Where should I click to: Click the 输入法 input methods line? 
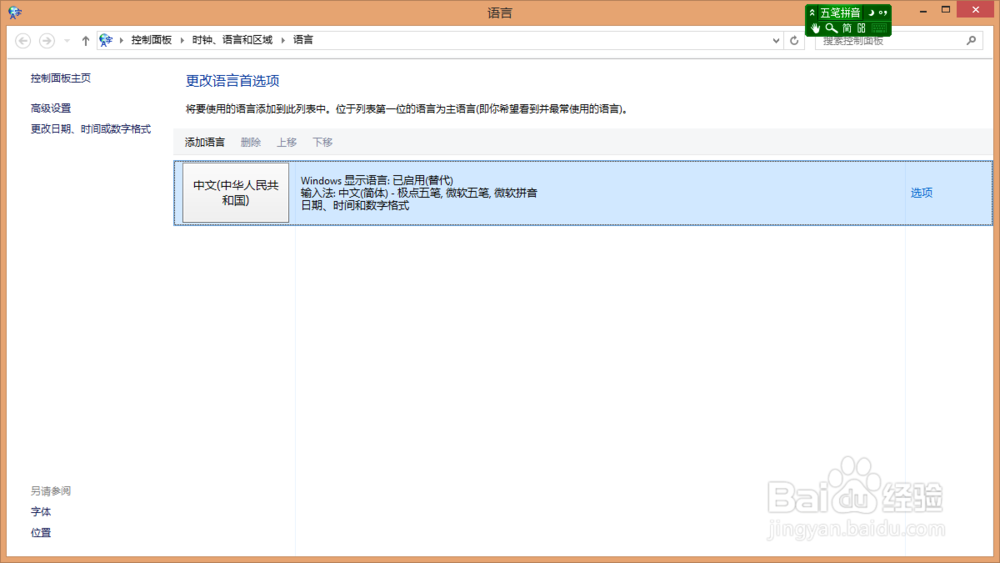click(x=419, y=193)
